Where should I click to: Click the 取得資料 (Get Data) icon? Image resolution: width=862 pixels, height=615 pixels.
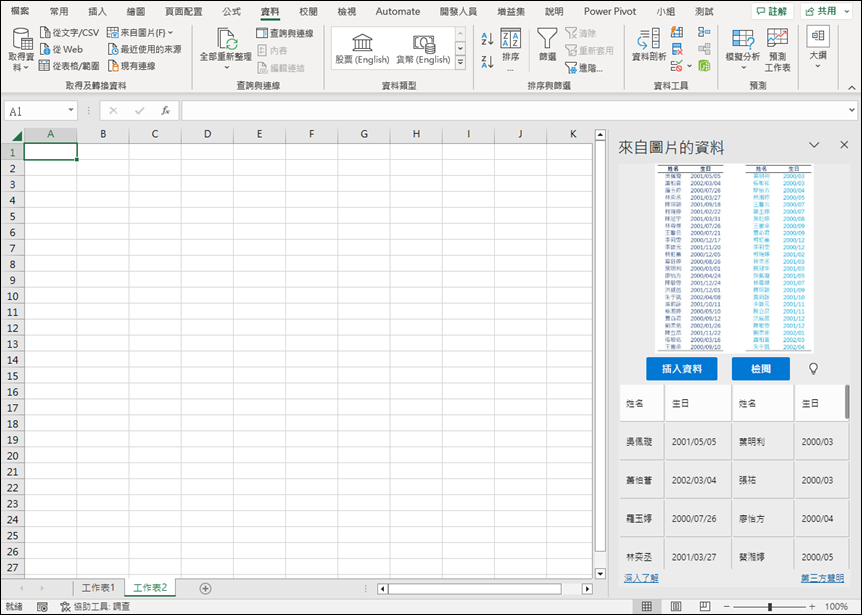(x=21, y=40)
